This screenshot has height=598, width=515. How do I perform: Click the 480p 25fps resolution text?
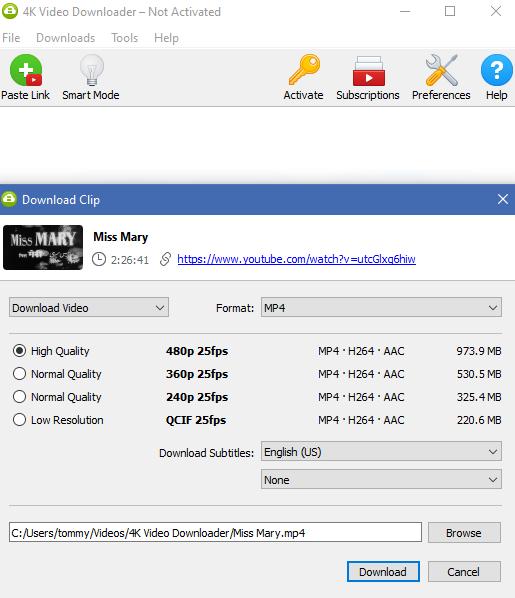[197, 351]
